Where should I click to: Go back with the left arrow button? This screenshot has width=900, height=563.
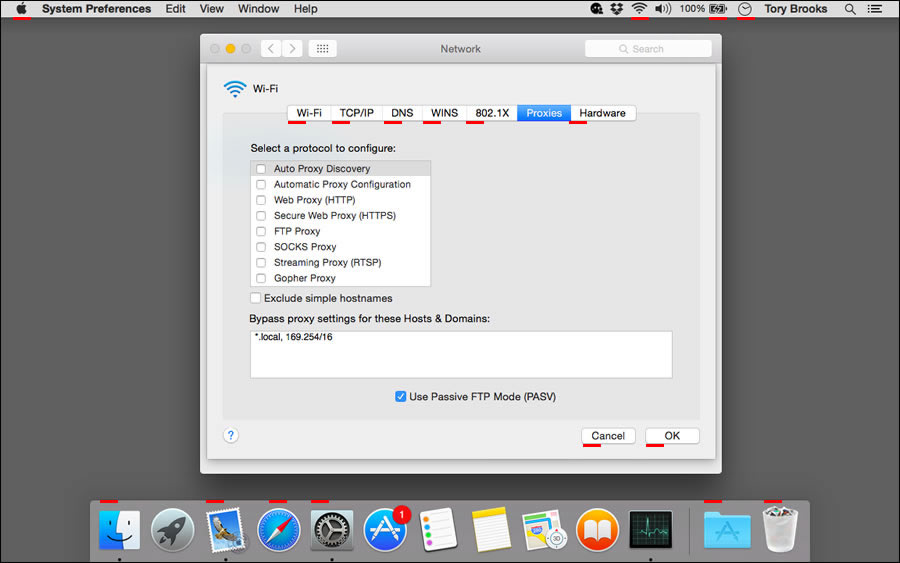coord(271,49)
